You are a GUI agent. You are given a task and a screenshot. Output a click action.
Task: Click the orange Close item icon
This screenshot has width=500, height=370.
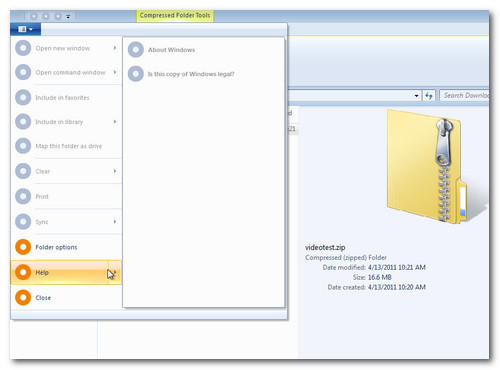coord(23,298)
